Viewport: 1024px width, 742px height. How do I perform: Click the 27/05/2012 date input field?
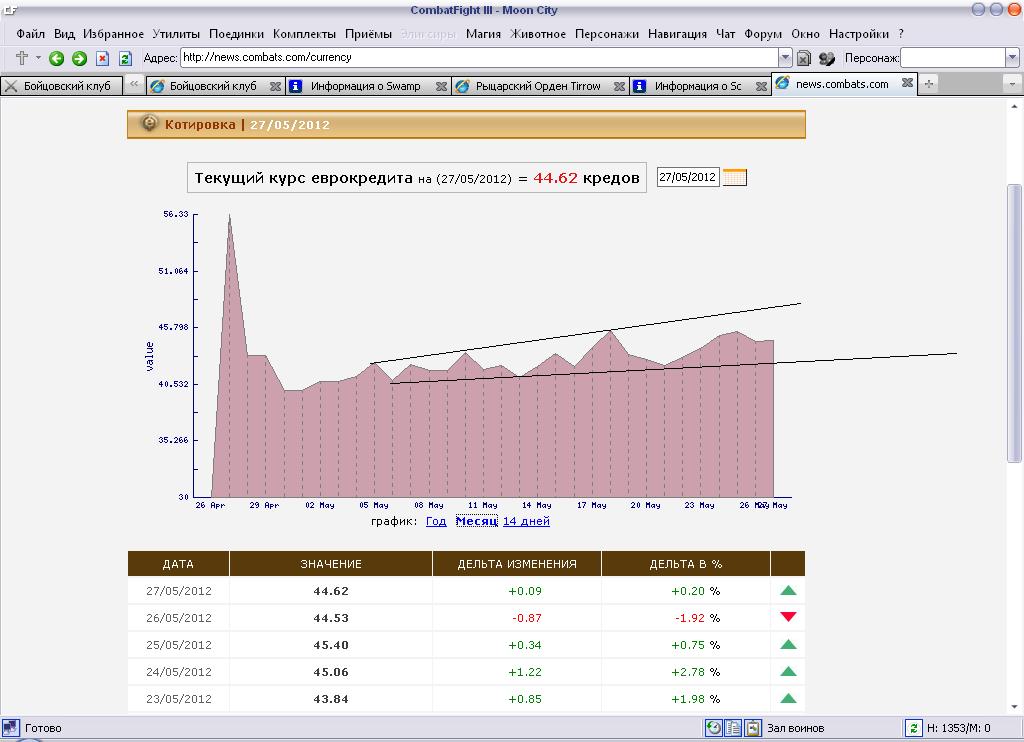click(688, 177)
